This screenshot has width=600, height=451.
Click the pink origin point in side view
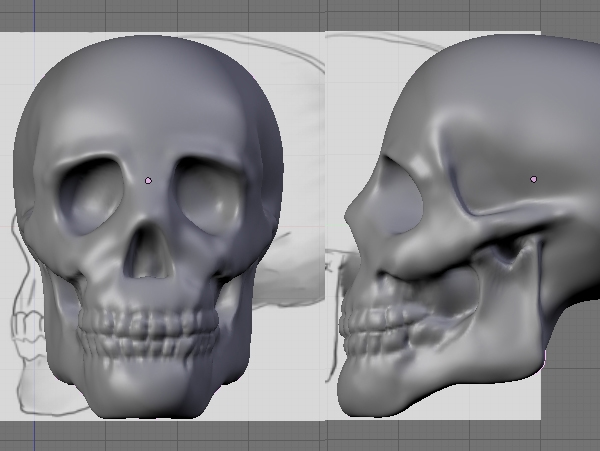(x=533, y=179)
